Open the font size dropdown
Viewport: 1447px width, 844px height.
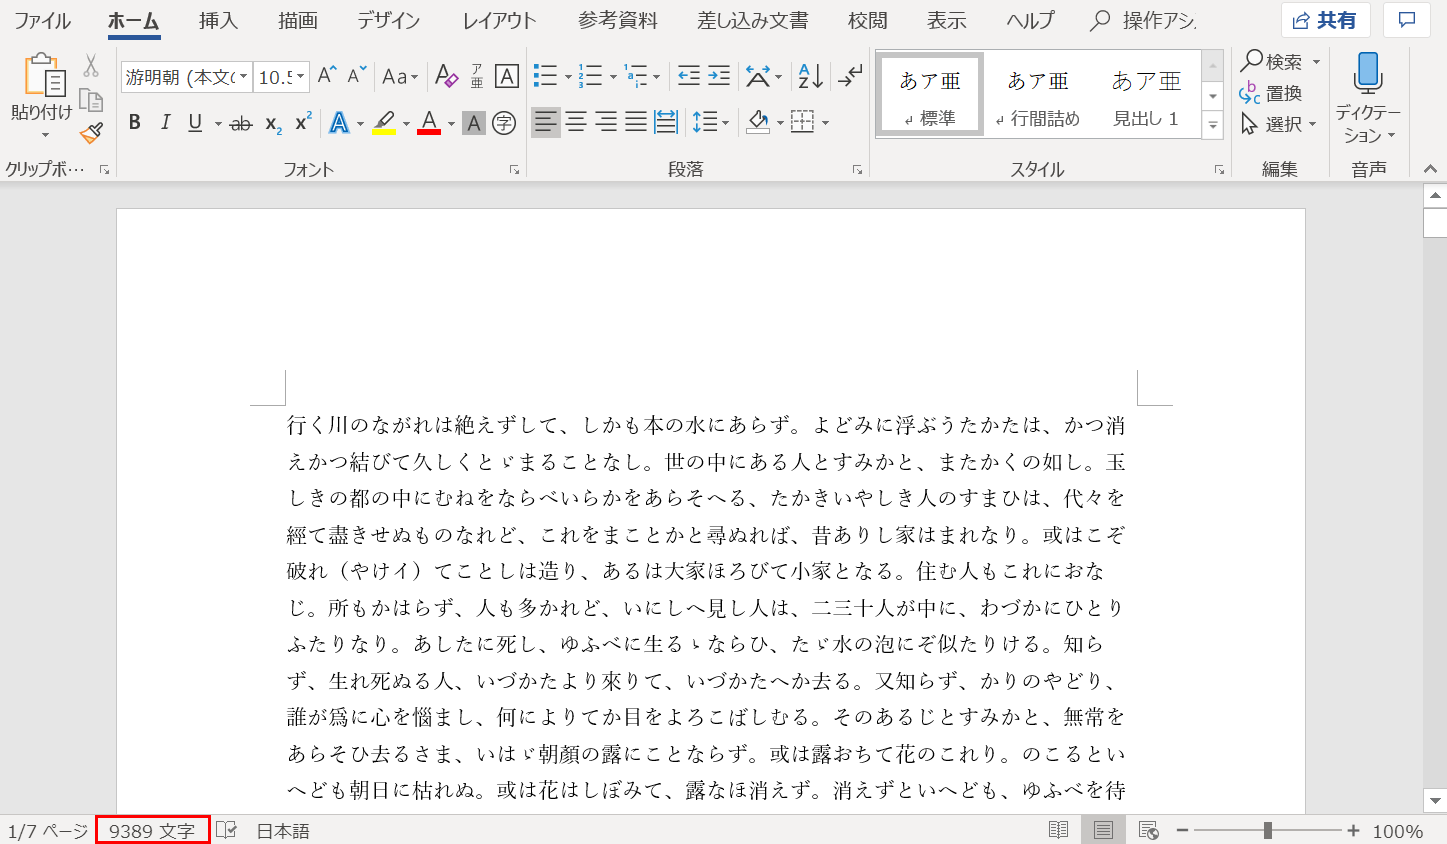click(302, 77)
